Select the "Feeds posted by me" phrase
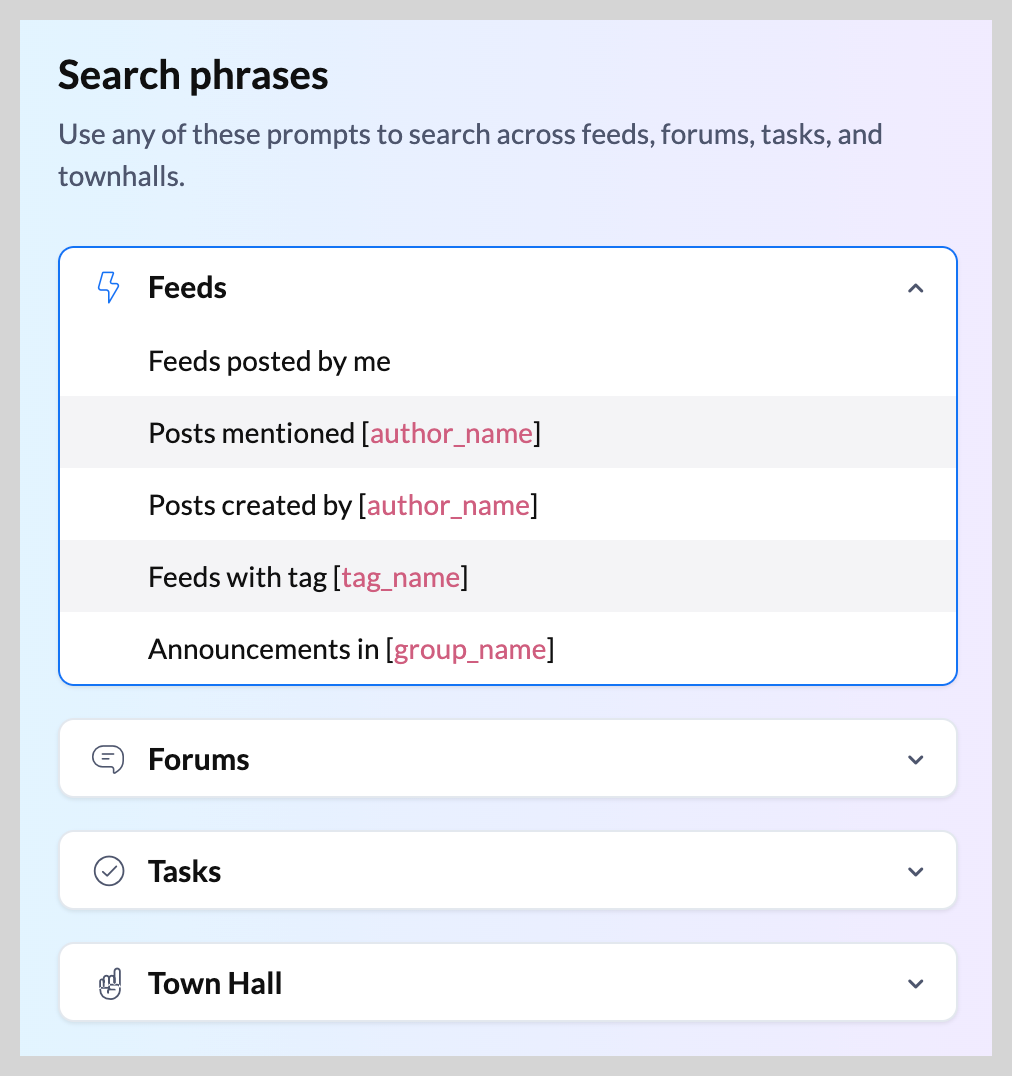 click(269, 361)
